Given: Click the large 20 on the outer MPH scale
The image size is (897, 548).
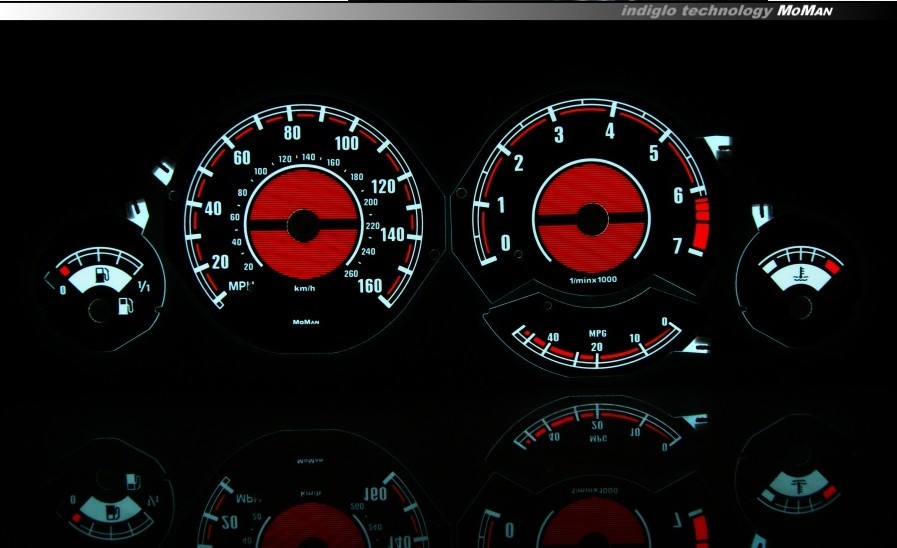Looking at the screenshot, I should [220, 262].
